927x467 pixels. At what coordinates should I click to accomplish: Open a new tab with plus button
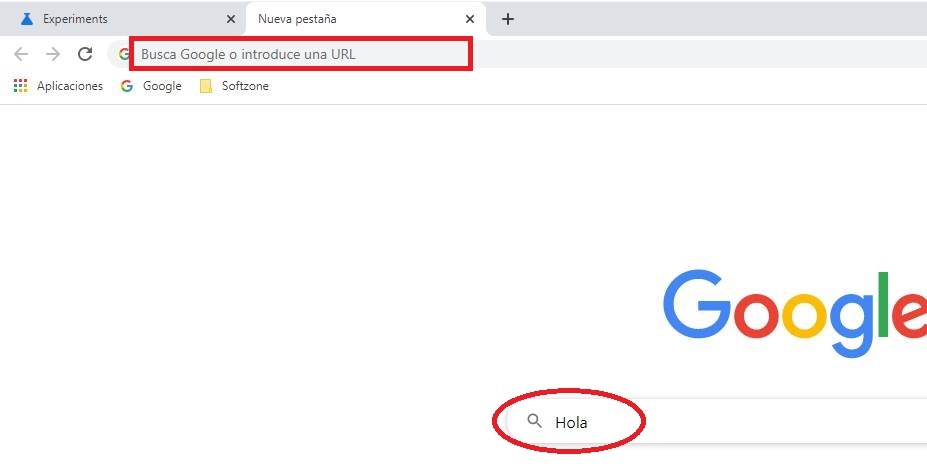pyautogui.click(x=508, y=19)
